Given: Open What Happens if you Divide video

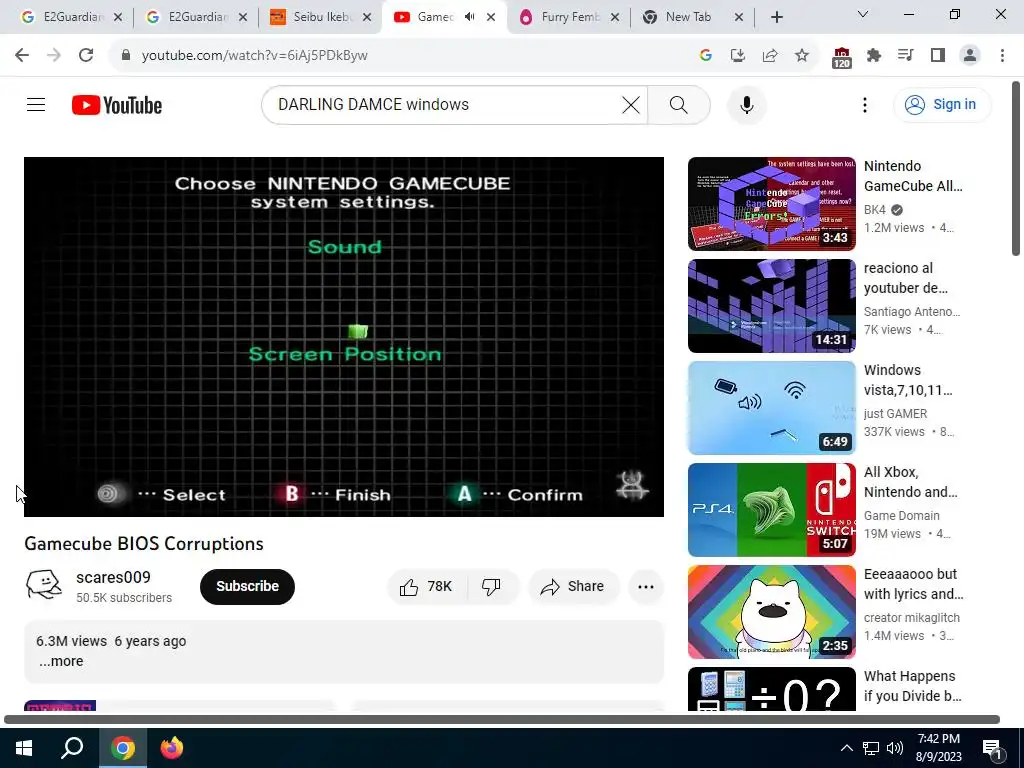Looking at the screenshot, I should point(771,688).
